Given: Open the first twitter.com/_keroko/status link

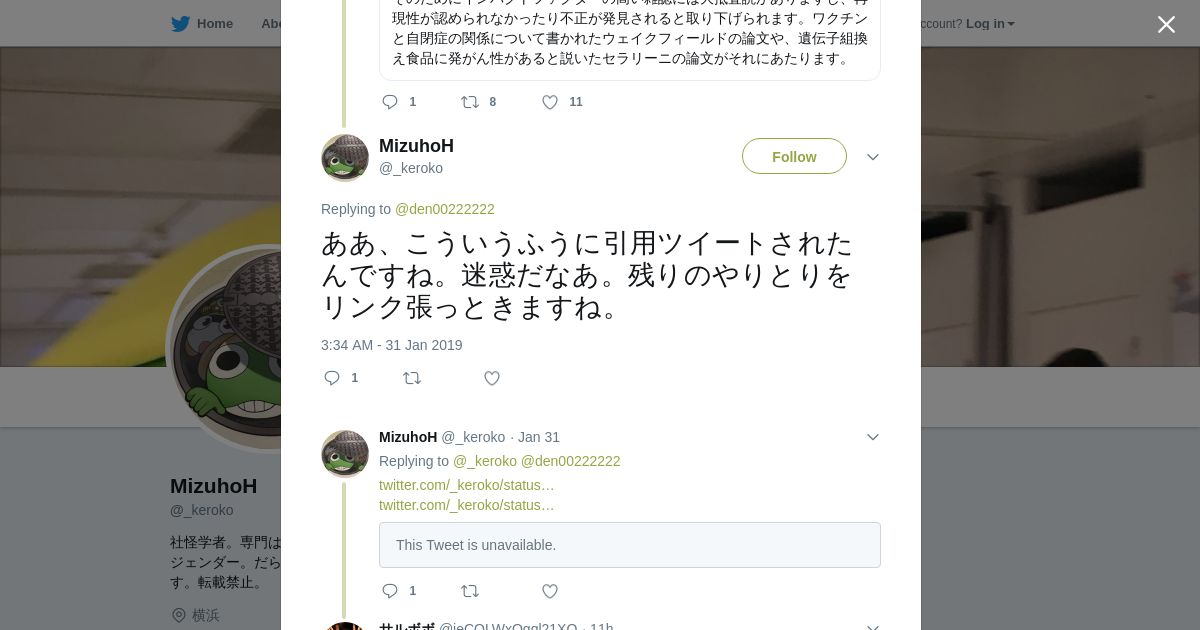Looking at the screenshot, I should (x=466, y=485).
